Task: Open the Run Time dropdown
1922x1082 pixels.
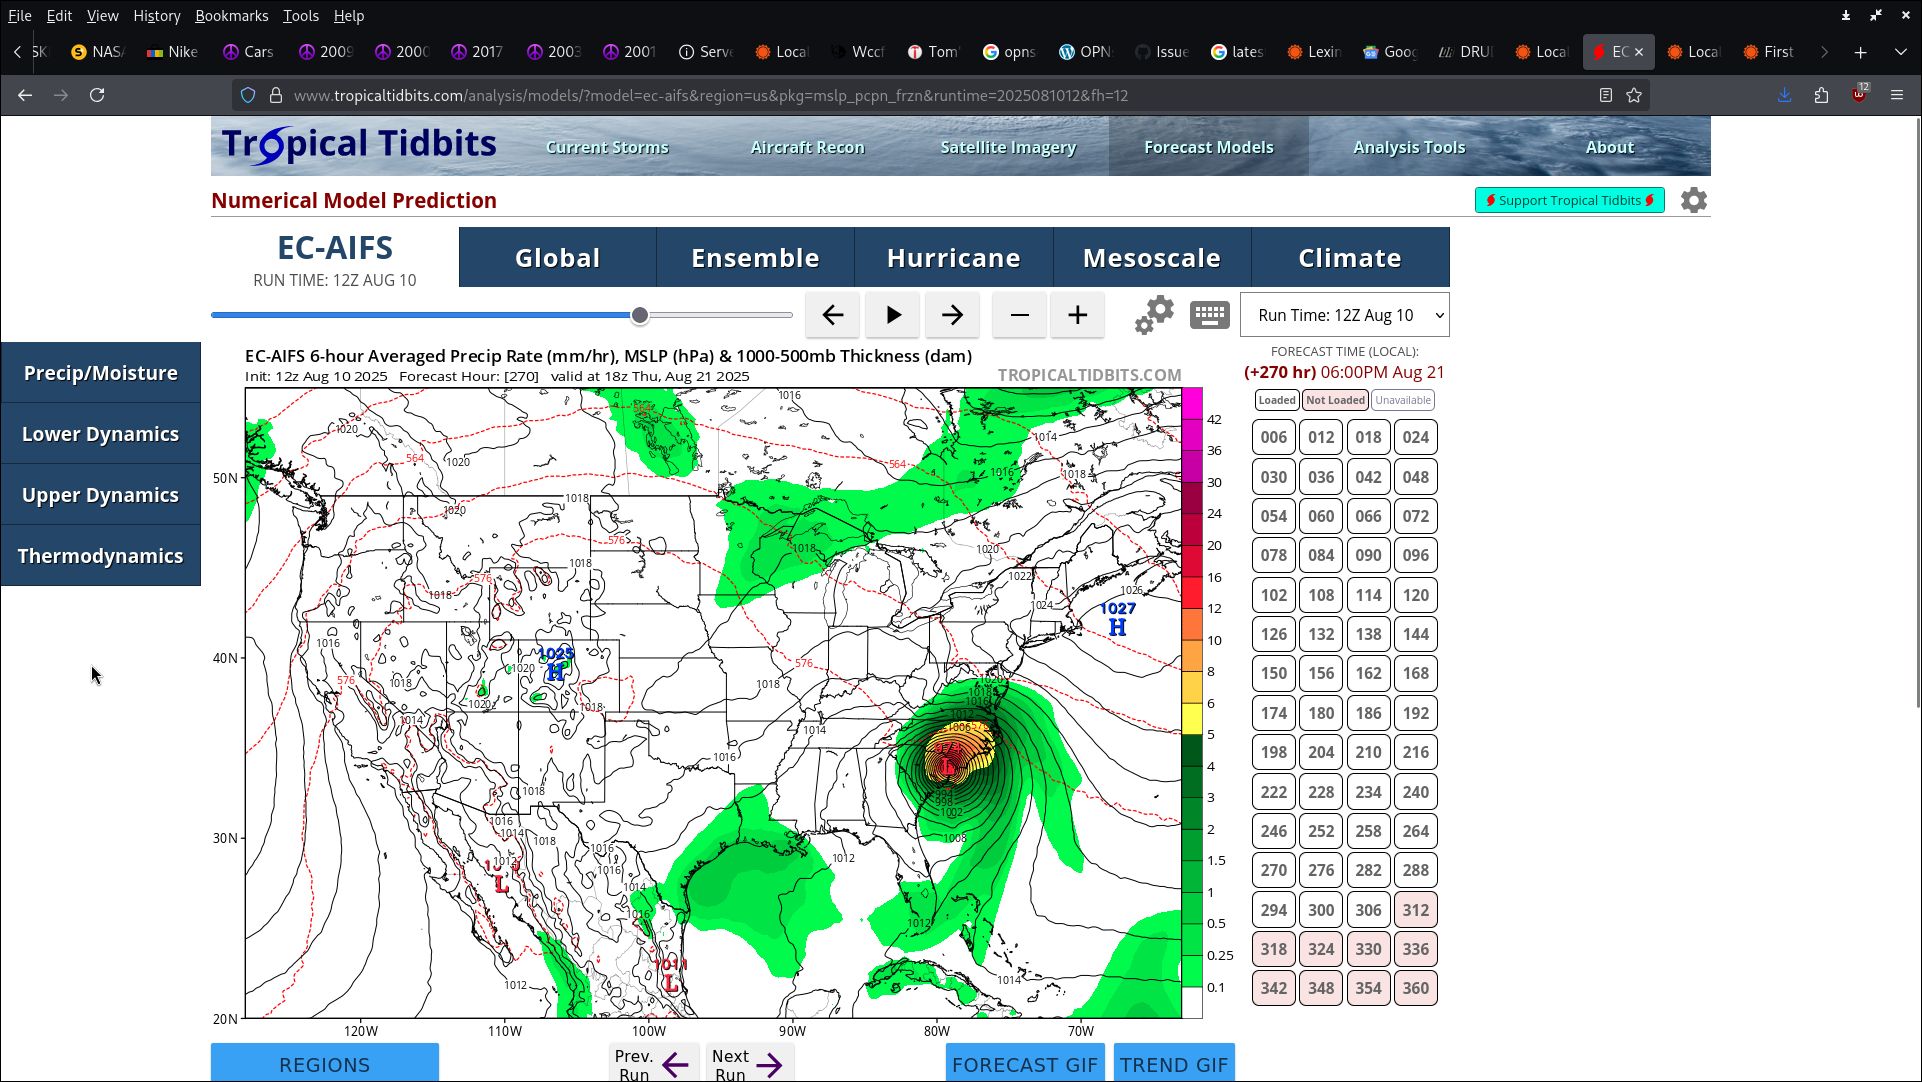Action: click(x=1344, y=315)
